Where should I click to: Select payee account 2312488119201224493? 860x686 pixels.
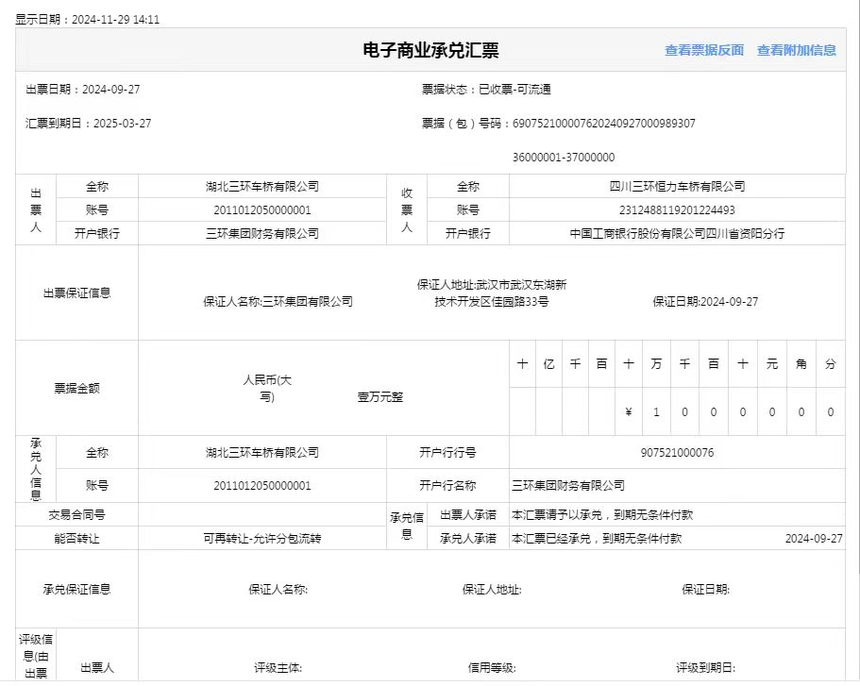tap(677, 210)
